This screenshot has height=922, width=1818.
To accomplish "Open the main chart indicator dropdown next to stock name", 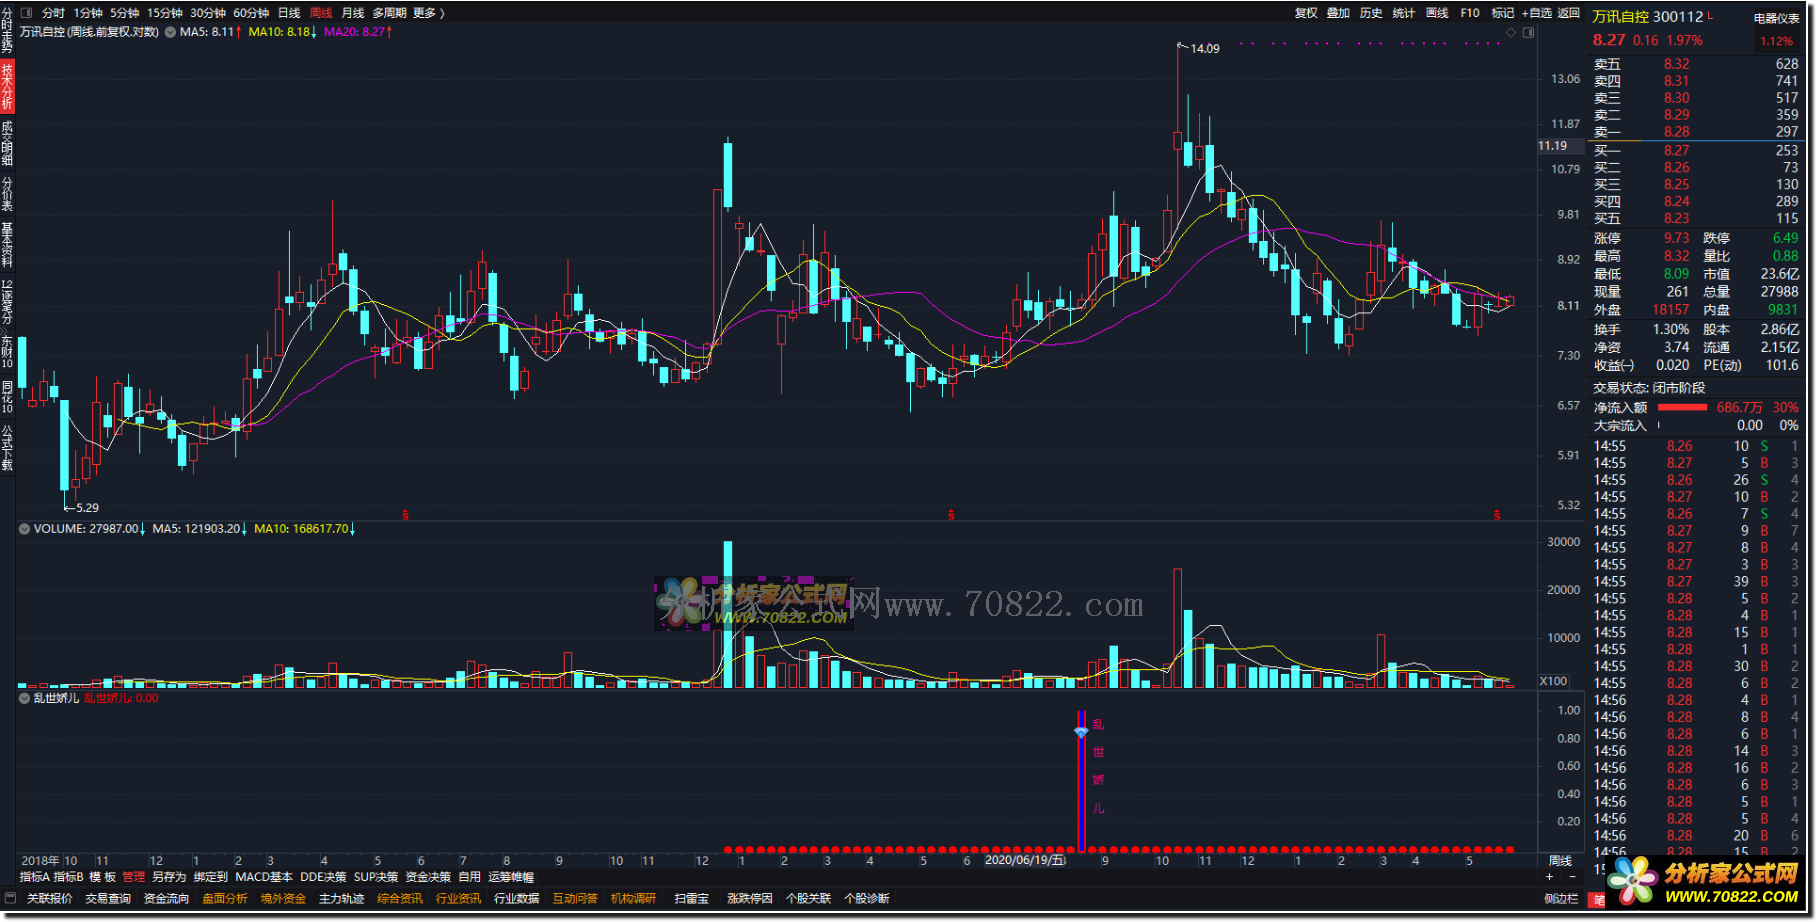I will pyautogui.click(x=170, y=32).
